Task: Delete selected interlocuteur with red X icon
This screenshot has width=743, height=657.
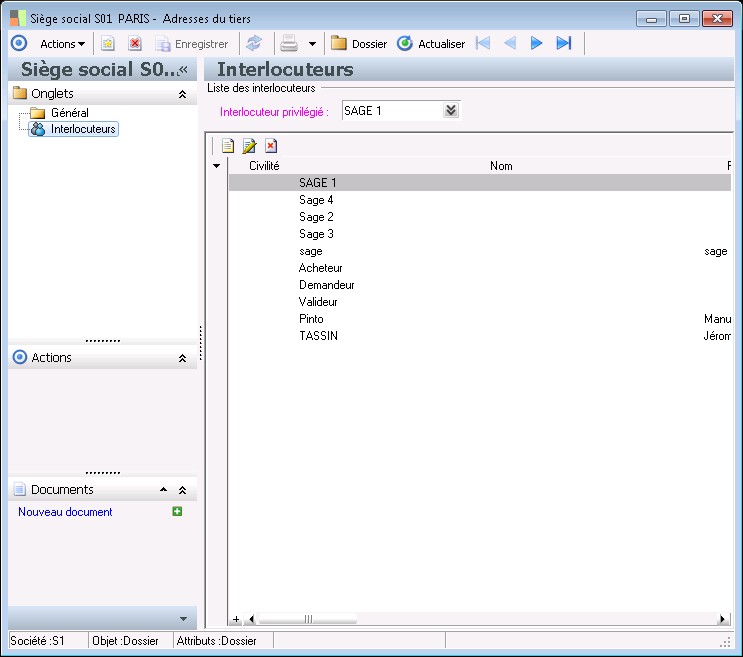Action: pos(270,146)
